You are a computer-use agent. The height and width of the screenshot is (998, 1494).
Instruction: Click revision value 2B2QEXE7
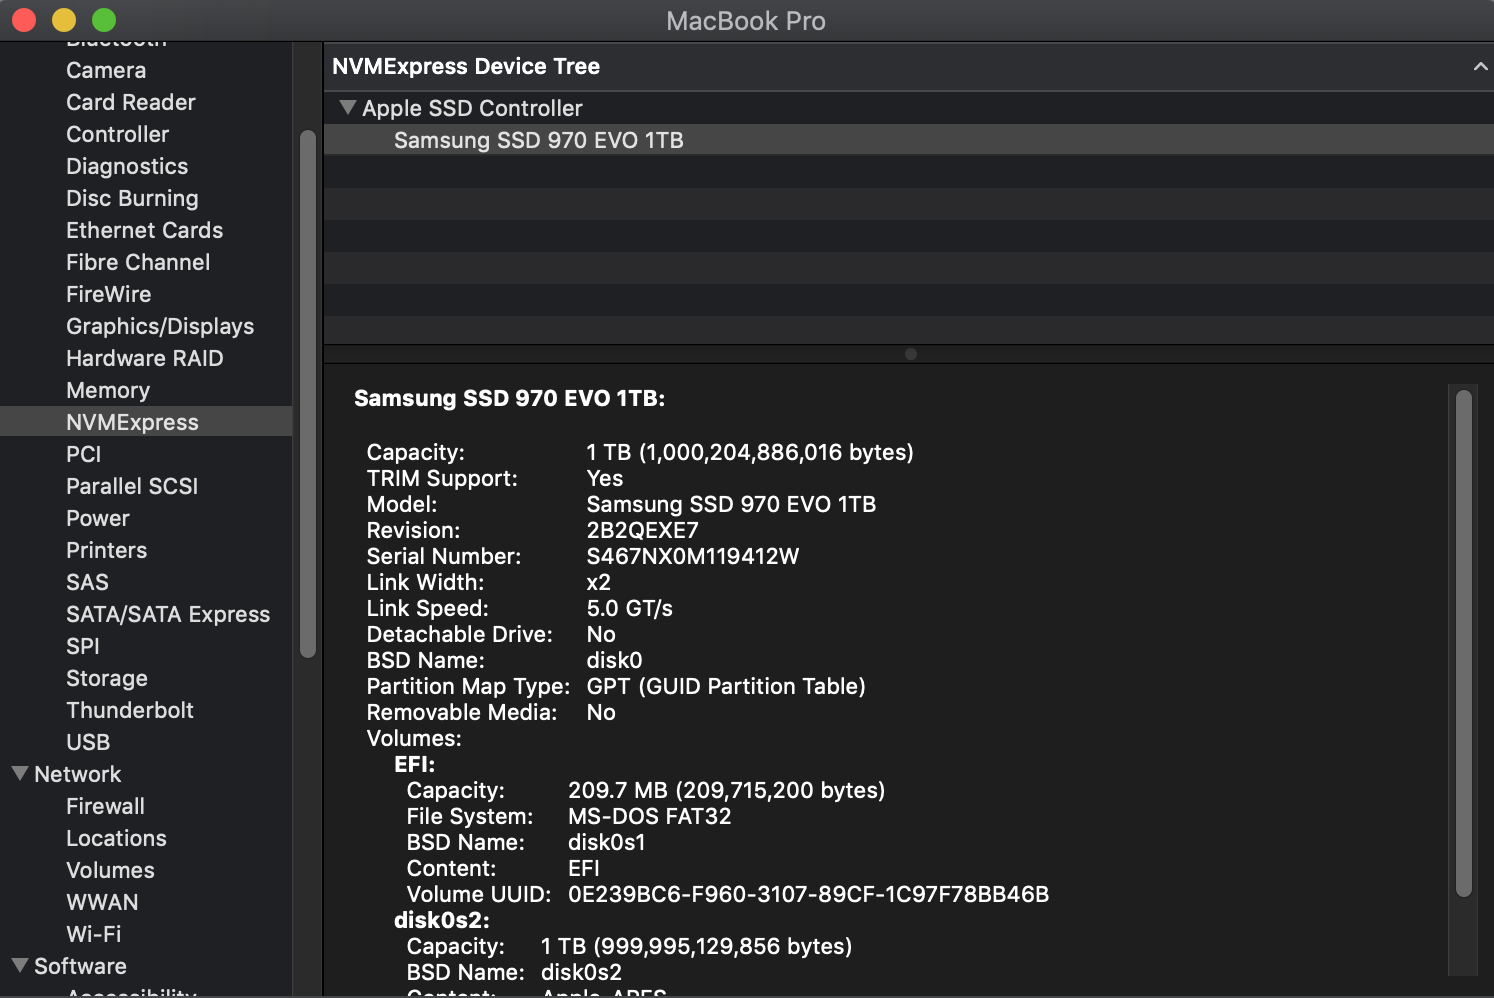click(x=642, y=530)
